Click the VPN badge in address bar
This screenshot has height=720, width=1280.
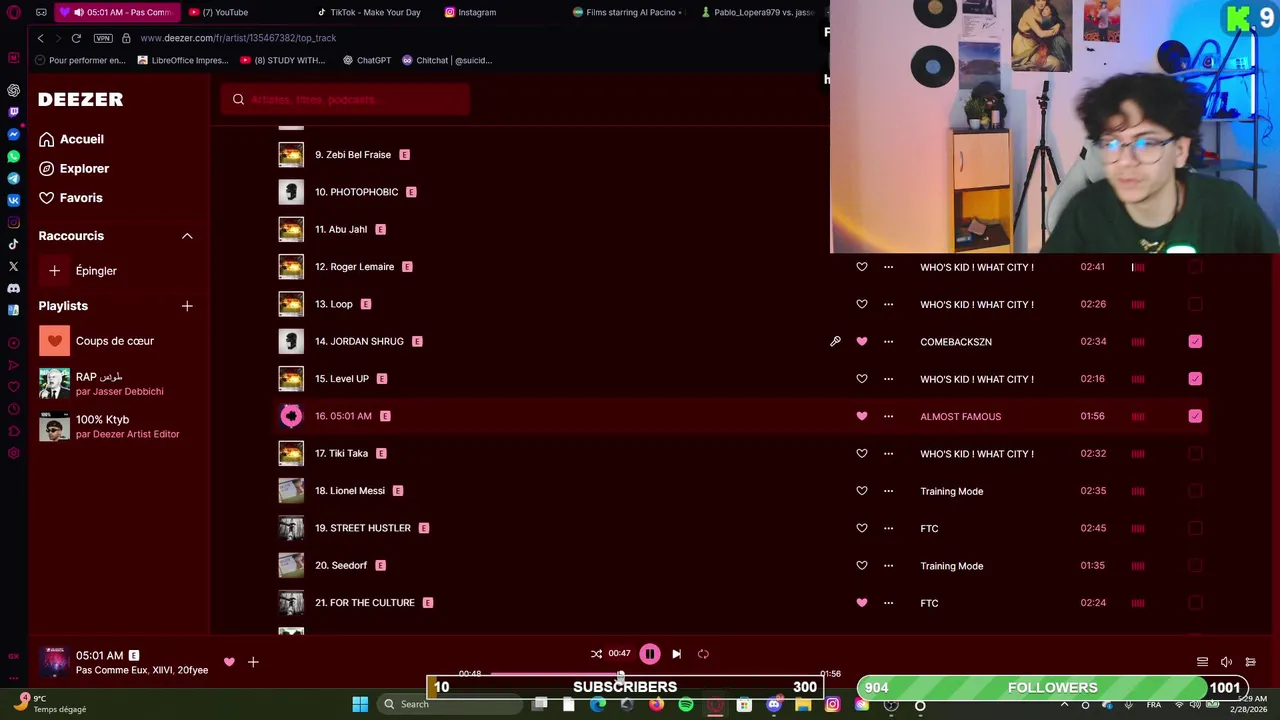tap(103, 38)
